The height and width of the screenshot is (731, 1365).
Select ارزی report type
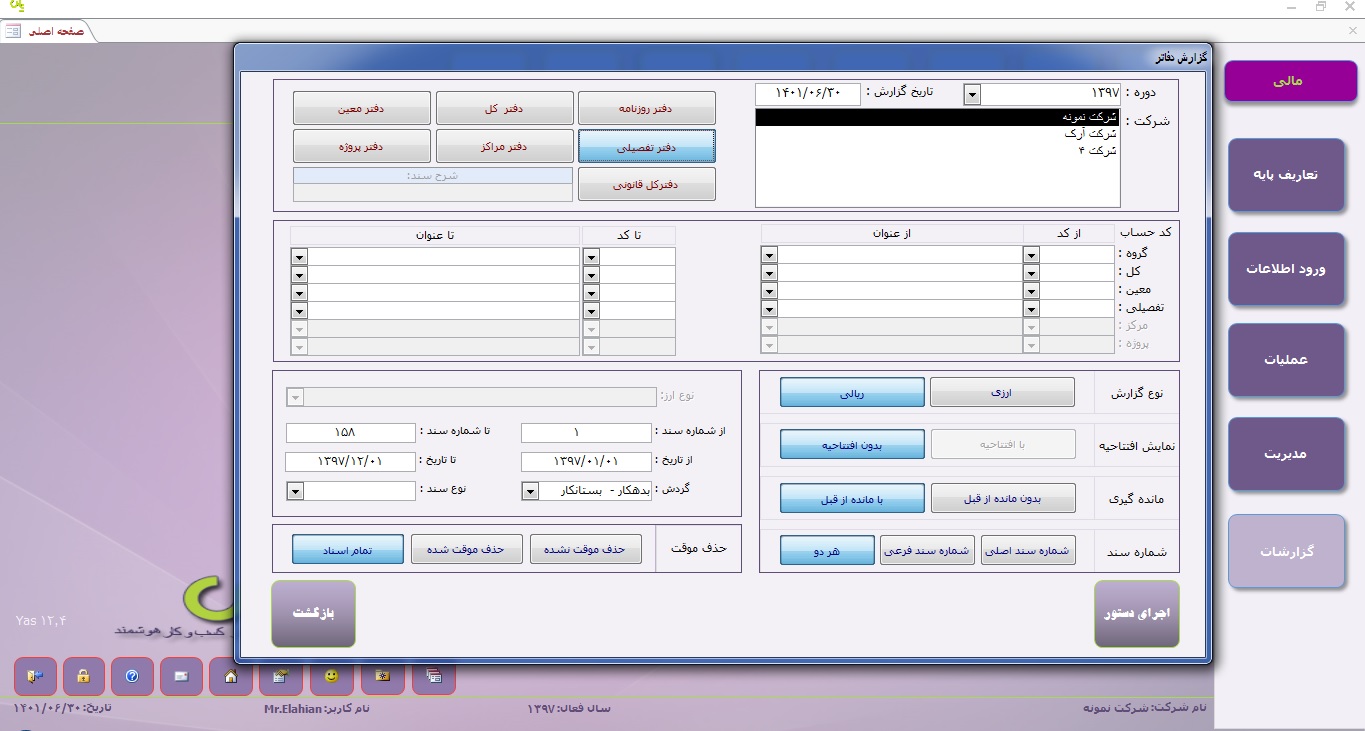[1002, 393]
